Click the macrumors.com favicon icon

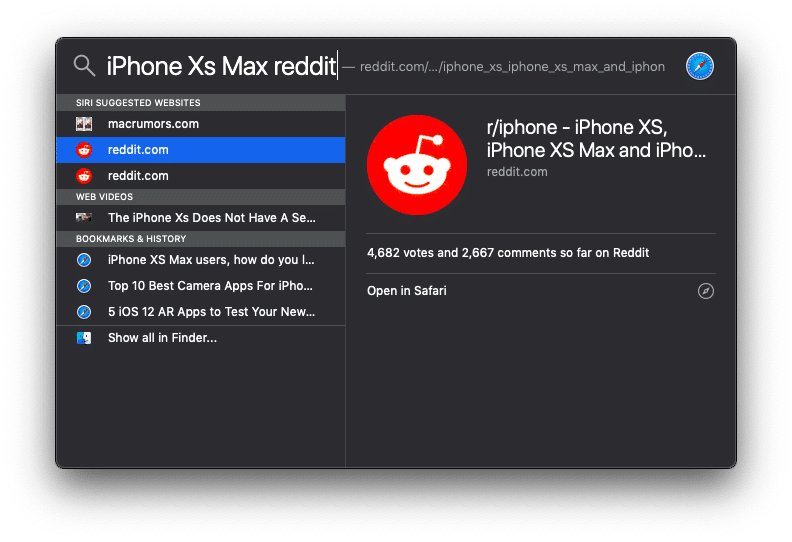click(84, 124)
